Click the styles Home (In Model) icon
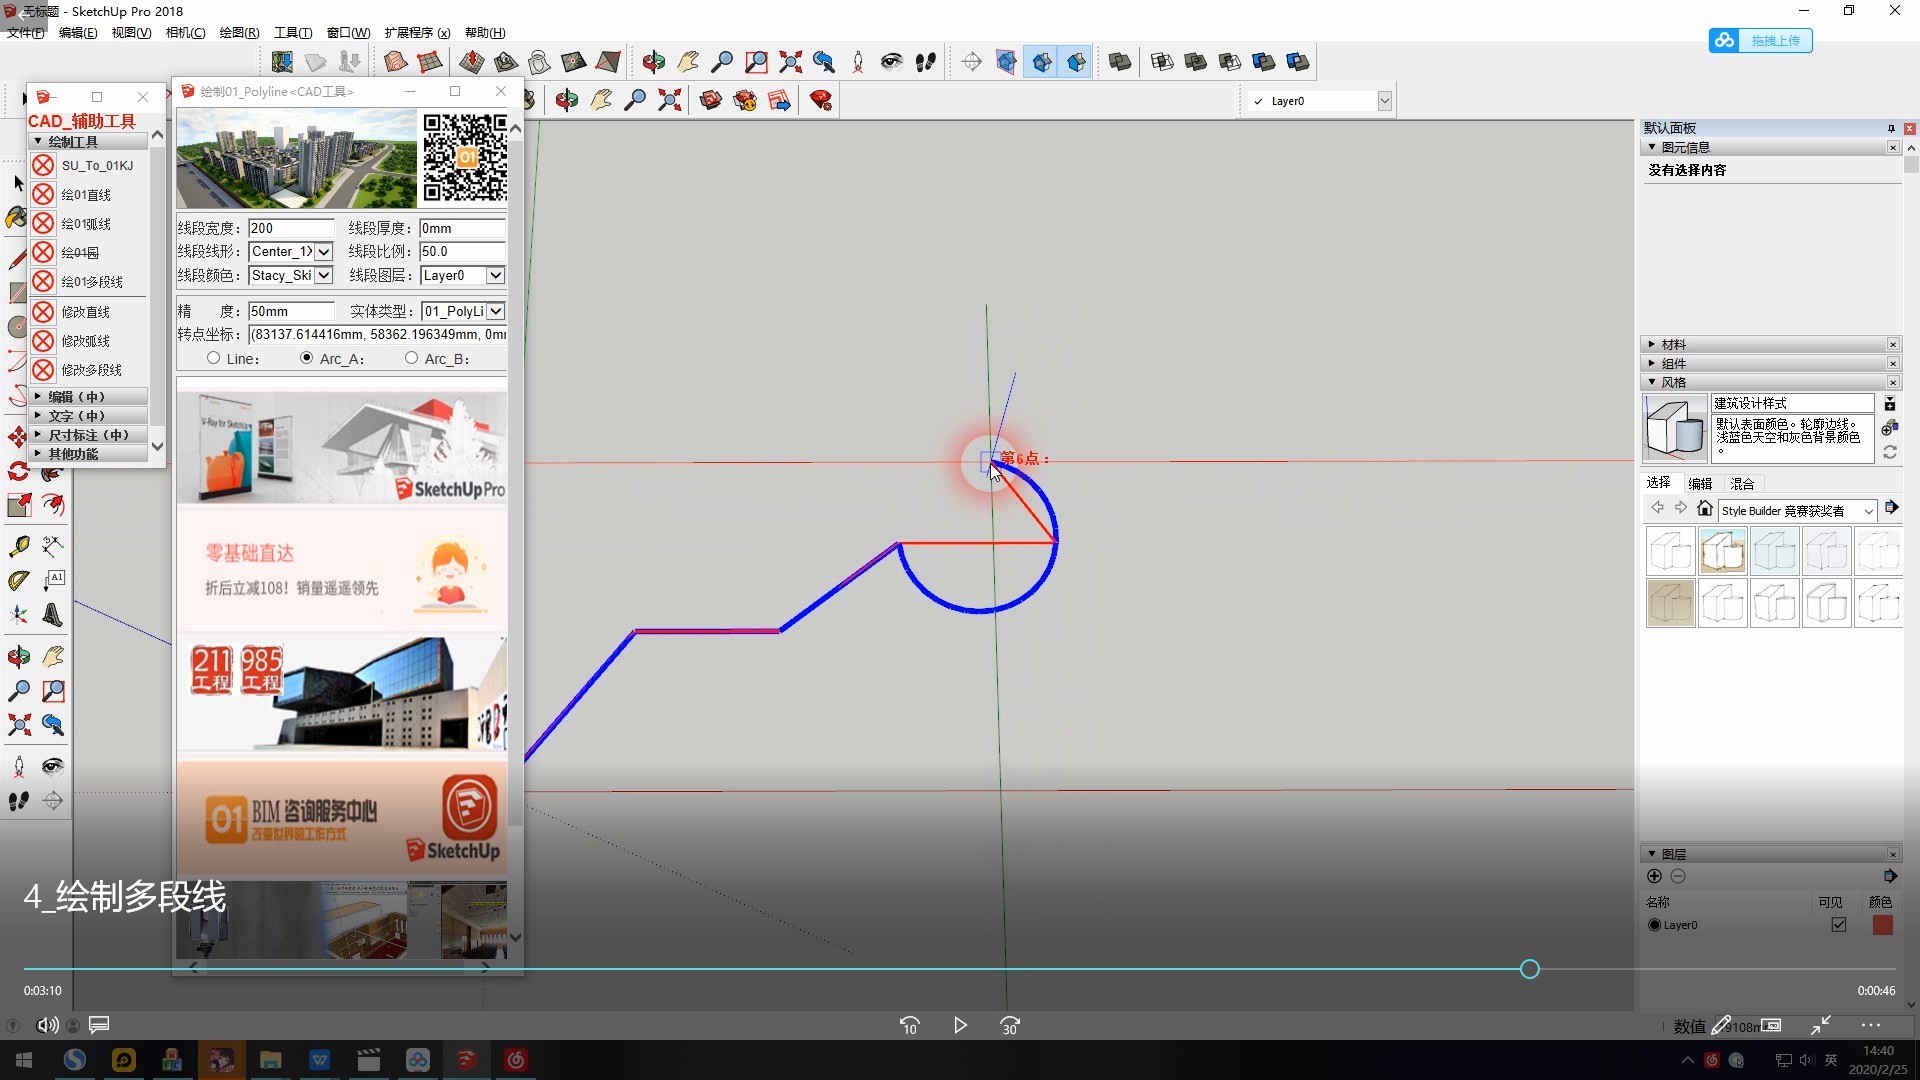This screenshot has width=1920, height=1080. click(1705, 509)
